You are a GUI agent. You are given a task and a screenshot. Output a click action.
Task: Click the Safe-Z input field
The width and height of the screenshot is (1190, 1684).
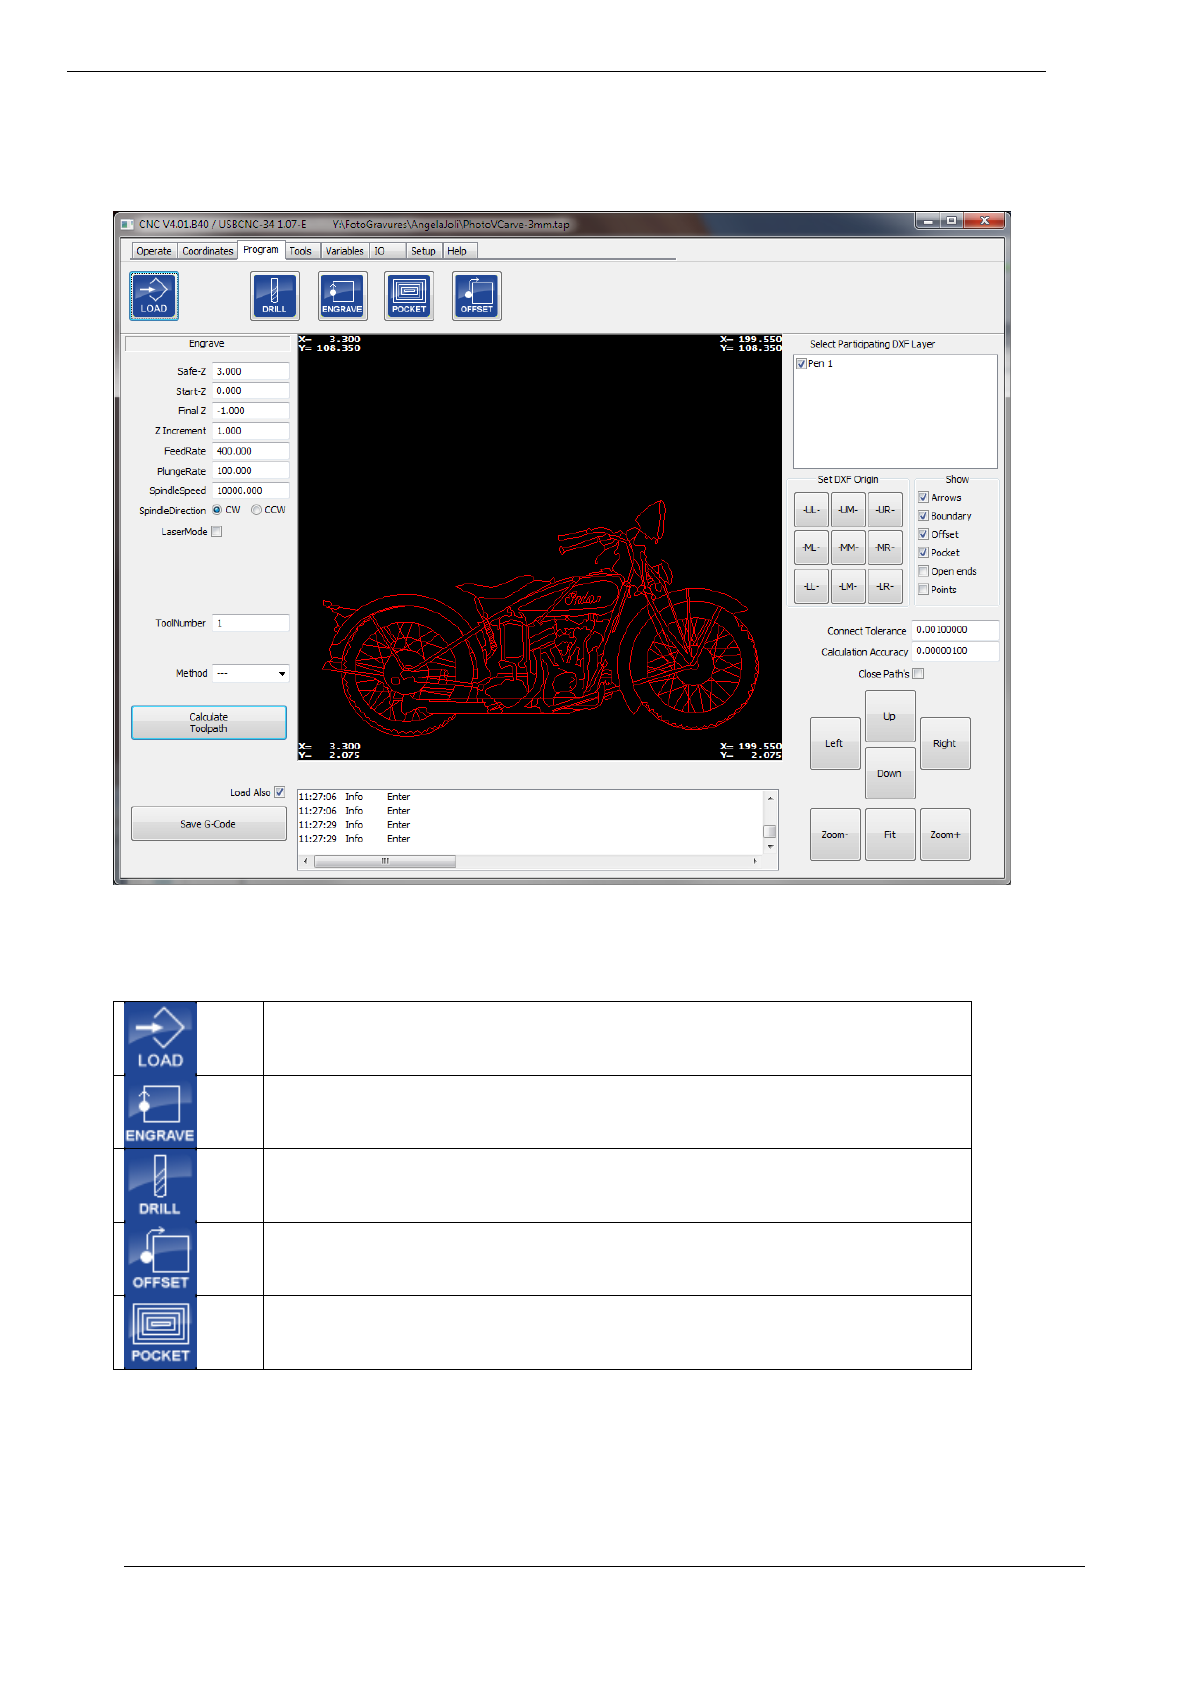pos(251,371)
